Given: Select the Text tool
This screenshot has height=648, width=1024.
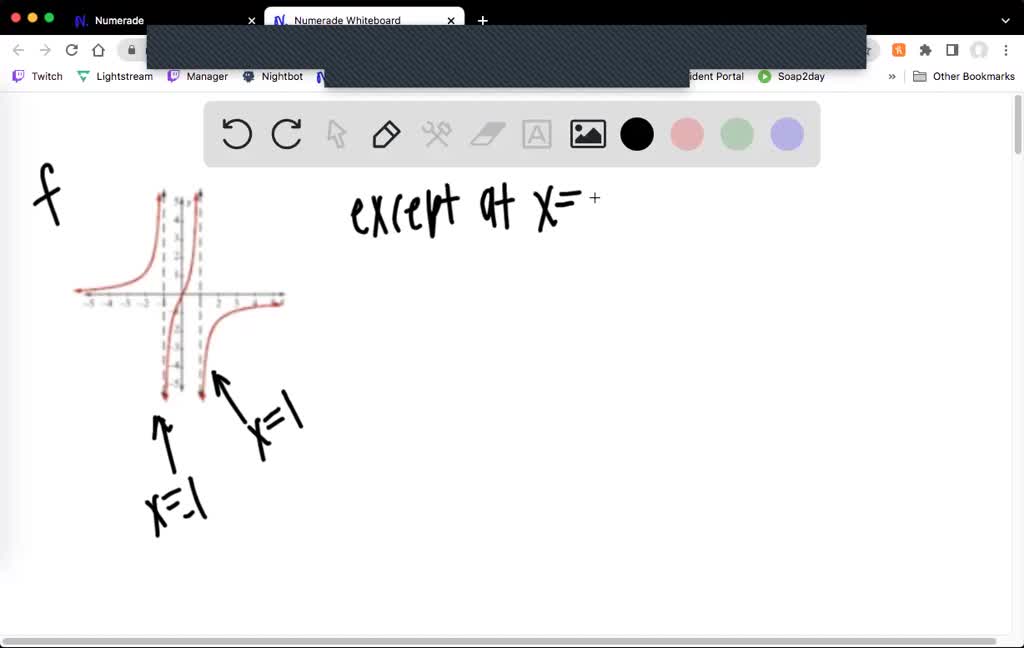Looking at the screenshot, I should click(536, 133).
